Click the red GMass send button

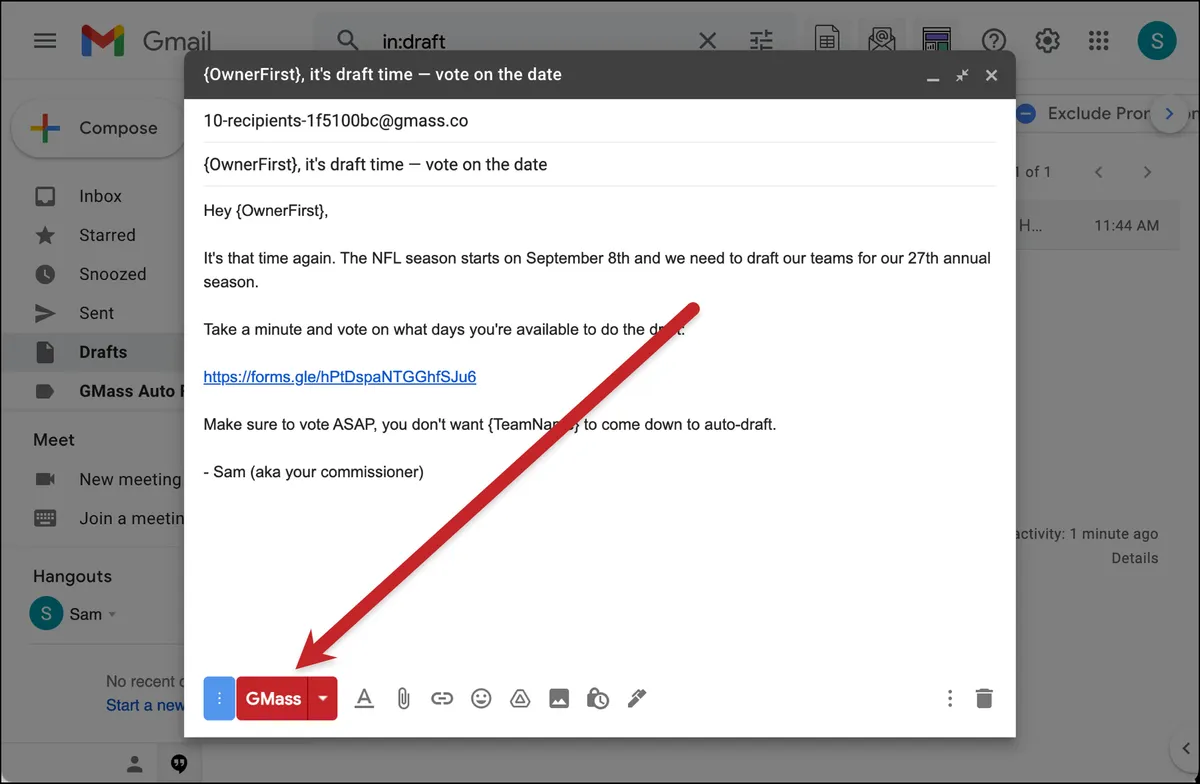click(273, 698)
